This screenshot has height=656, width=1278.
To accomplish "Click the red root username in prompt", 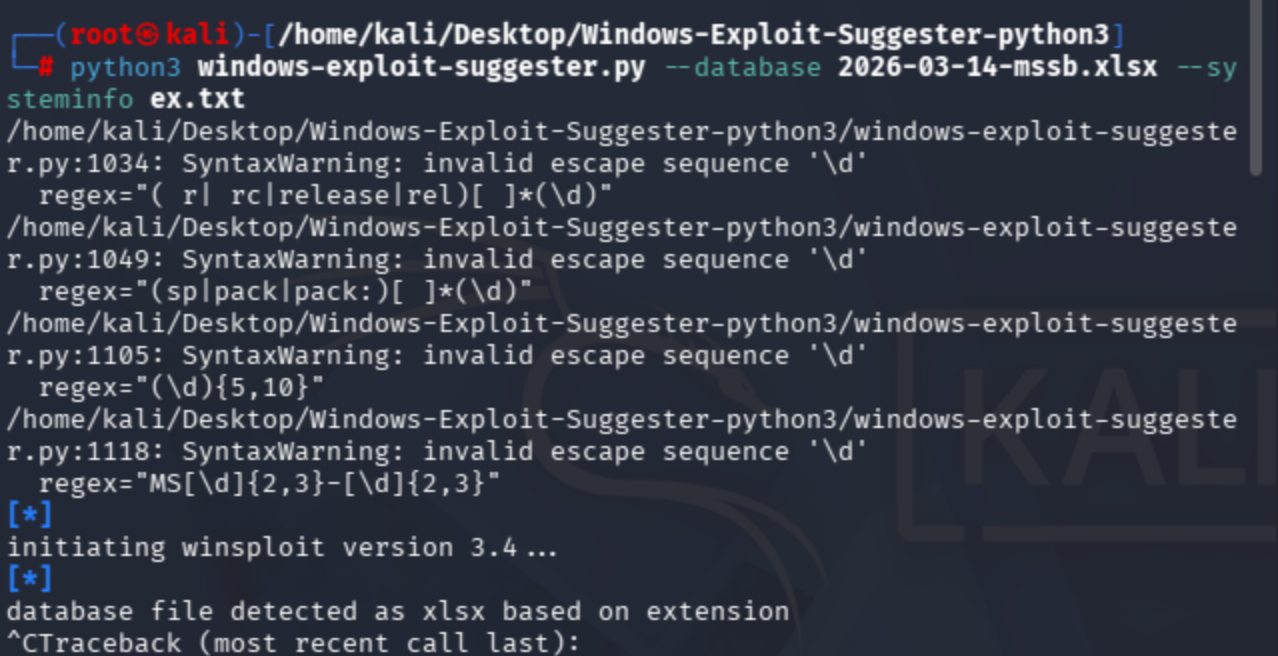I will pos(102,36).
